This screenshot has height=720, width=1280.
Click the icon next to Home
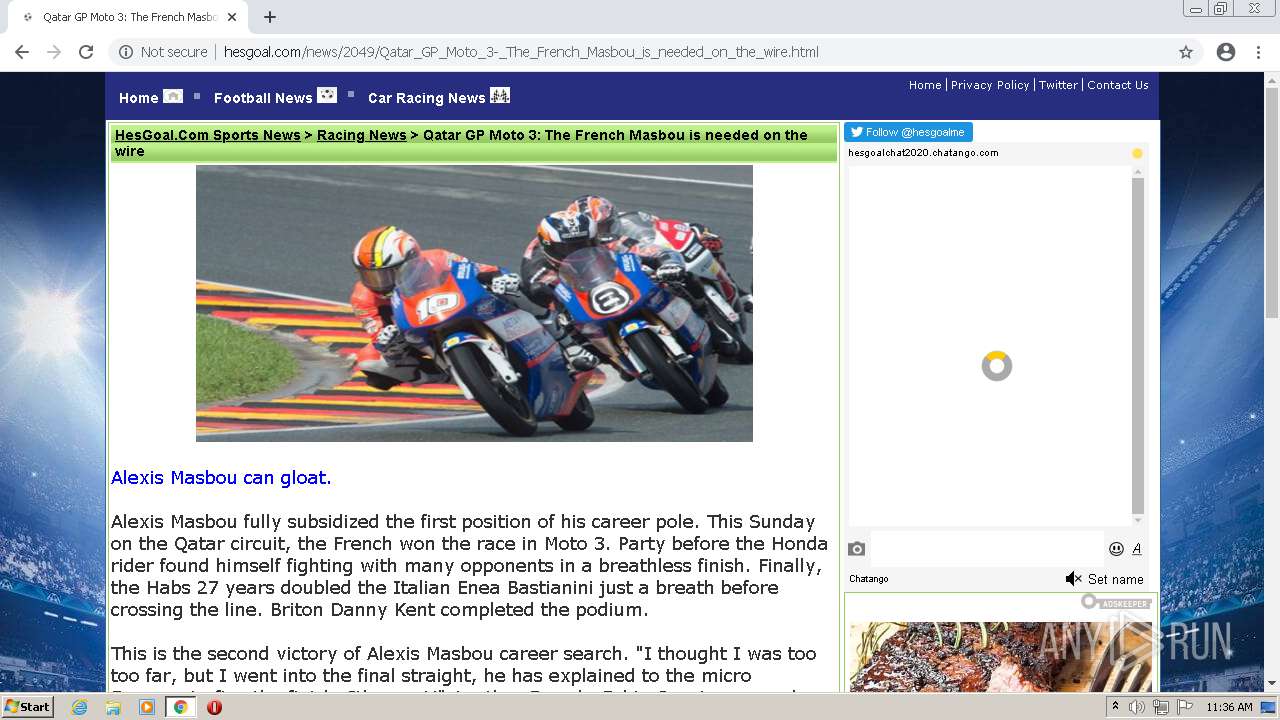tap(173, 96)
